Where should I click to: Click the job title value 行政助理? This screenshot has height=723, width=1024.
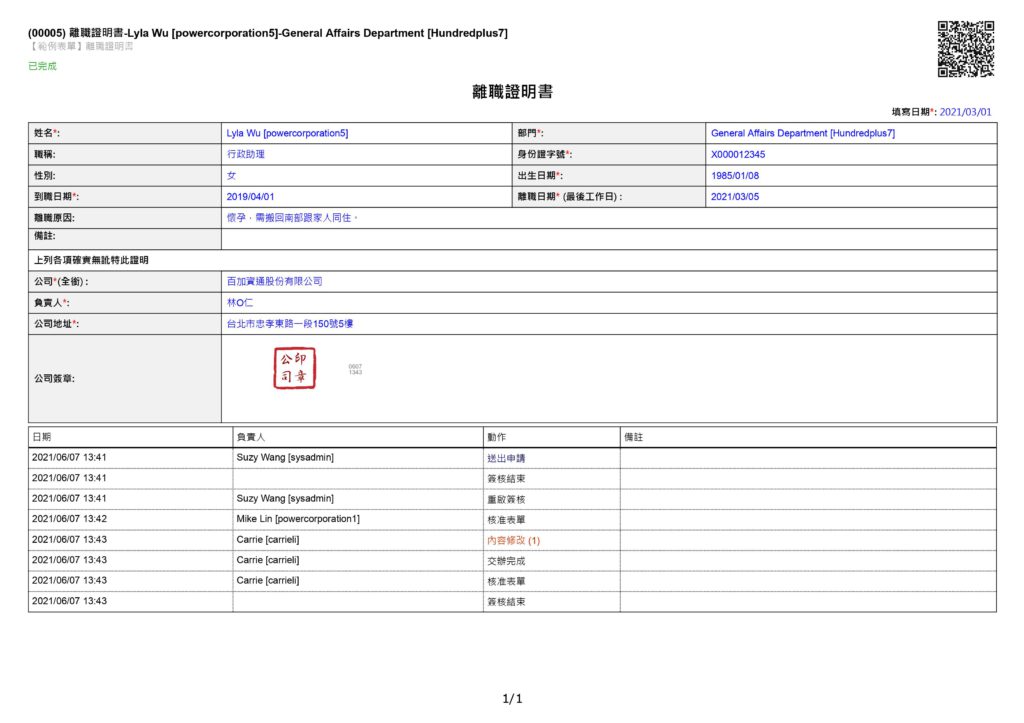(x=246, y=155)
